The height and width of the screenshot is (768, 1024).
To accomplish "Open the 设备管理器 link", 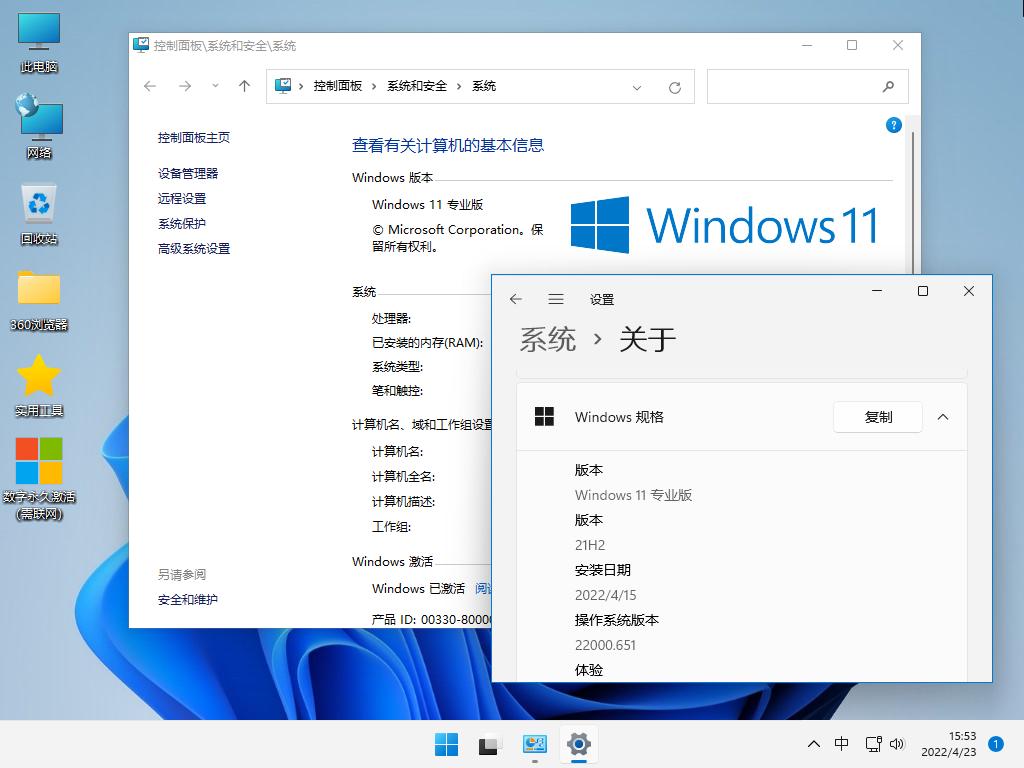I will (x=187, y=174).
